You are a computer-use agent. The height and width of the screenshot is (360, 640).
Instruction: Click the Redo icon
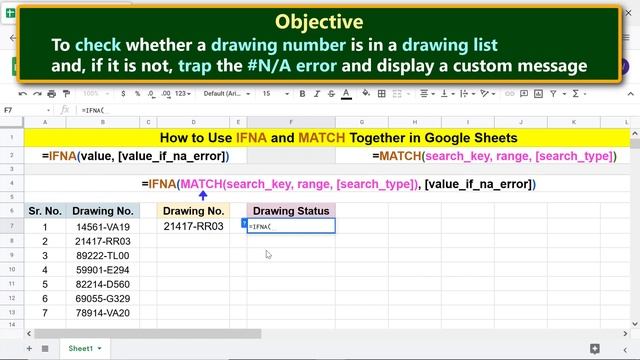pyautogui.click(x=37, y=94)
